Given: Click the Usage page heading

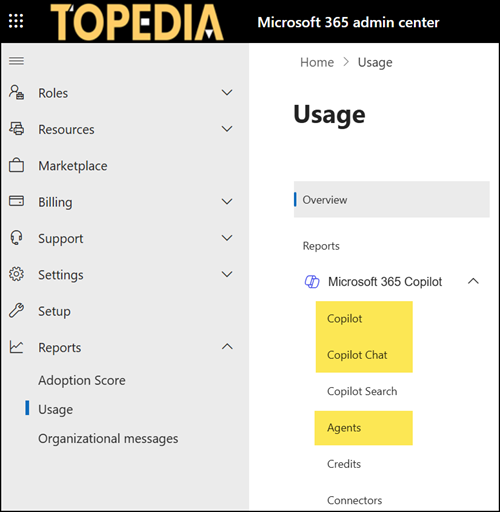Looking at the screenshot, I should click(x=329, y=115).
